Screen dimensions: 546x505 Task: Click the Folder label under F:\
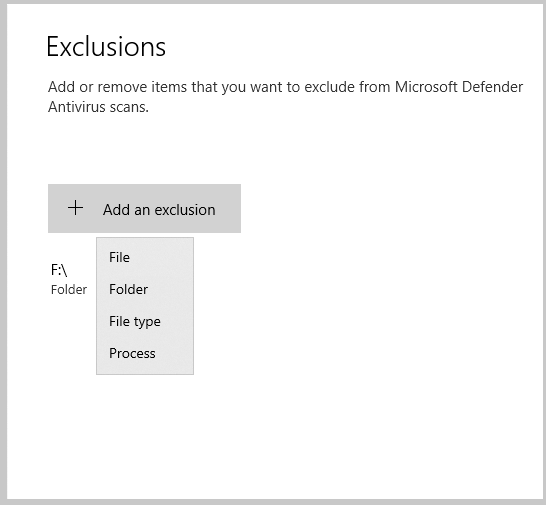coord(69,290)
